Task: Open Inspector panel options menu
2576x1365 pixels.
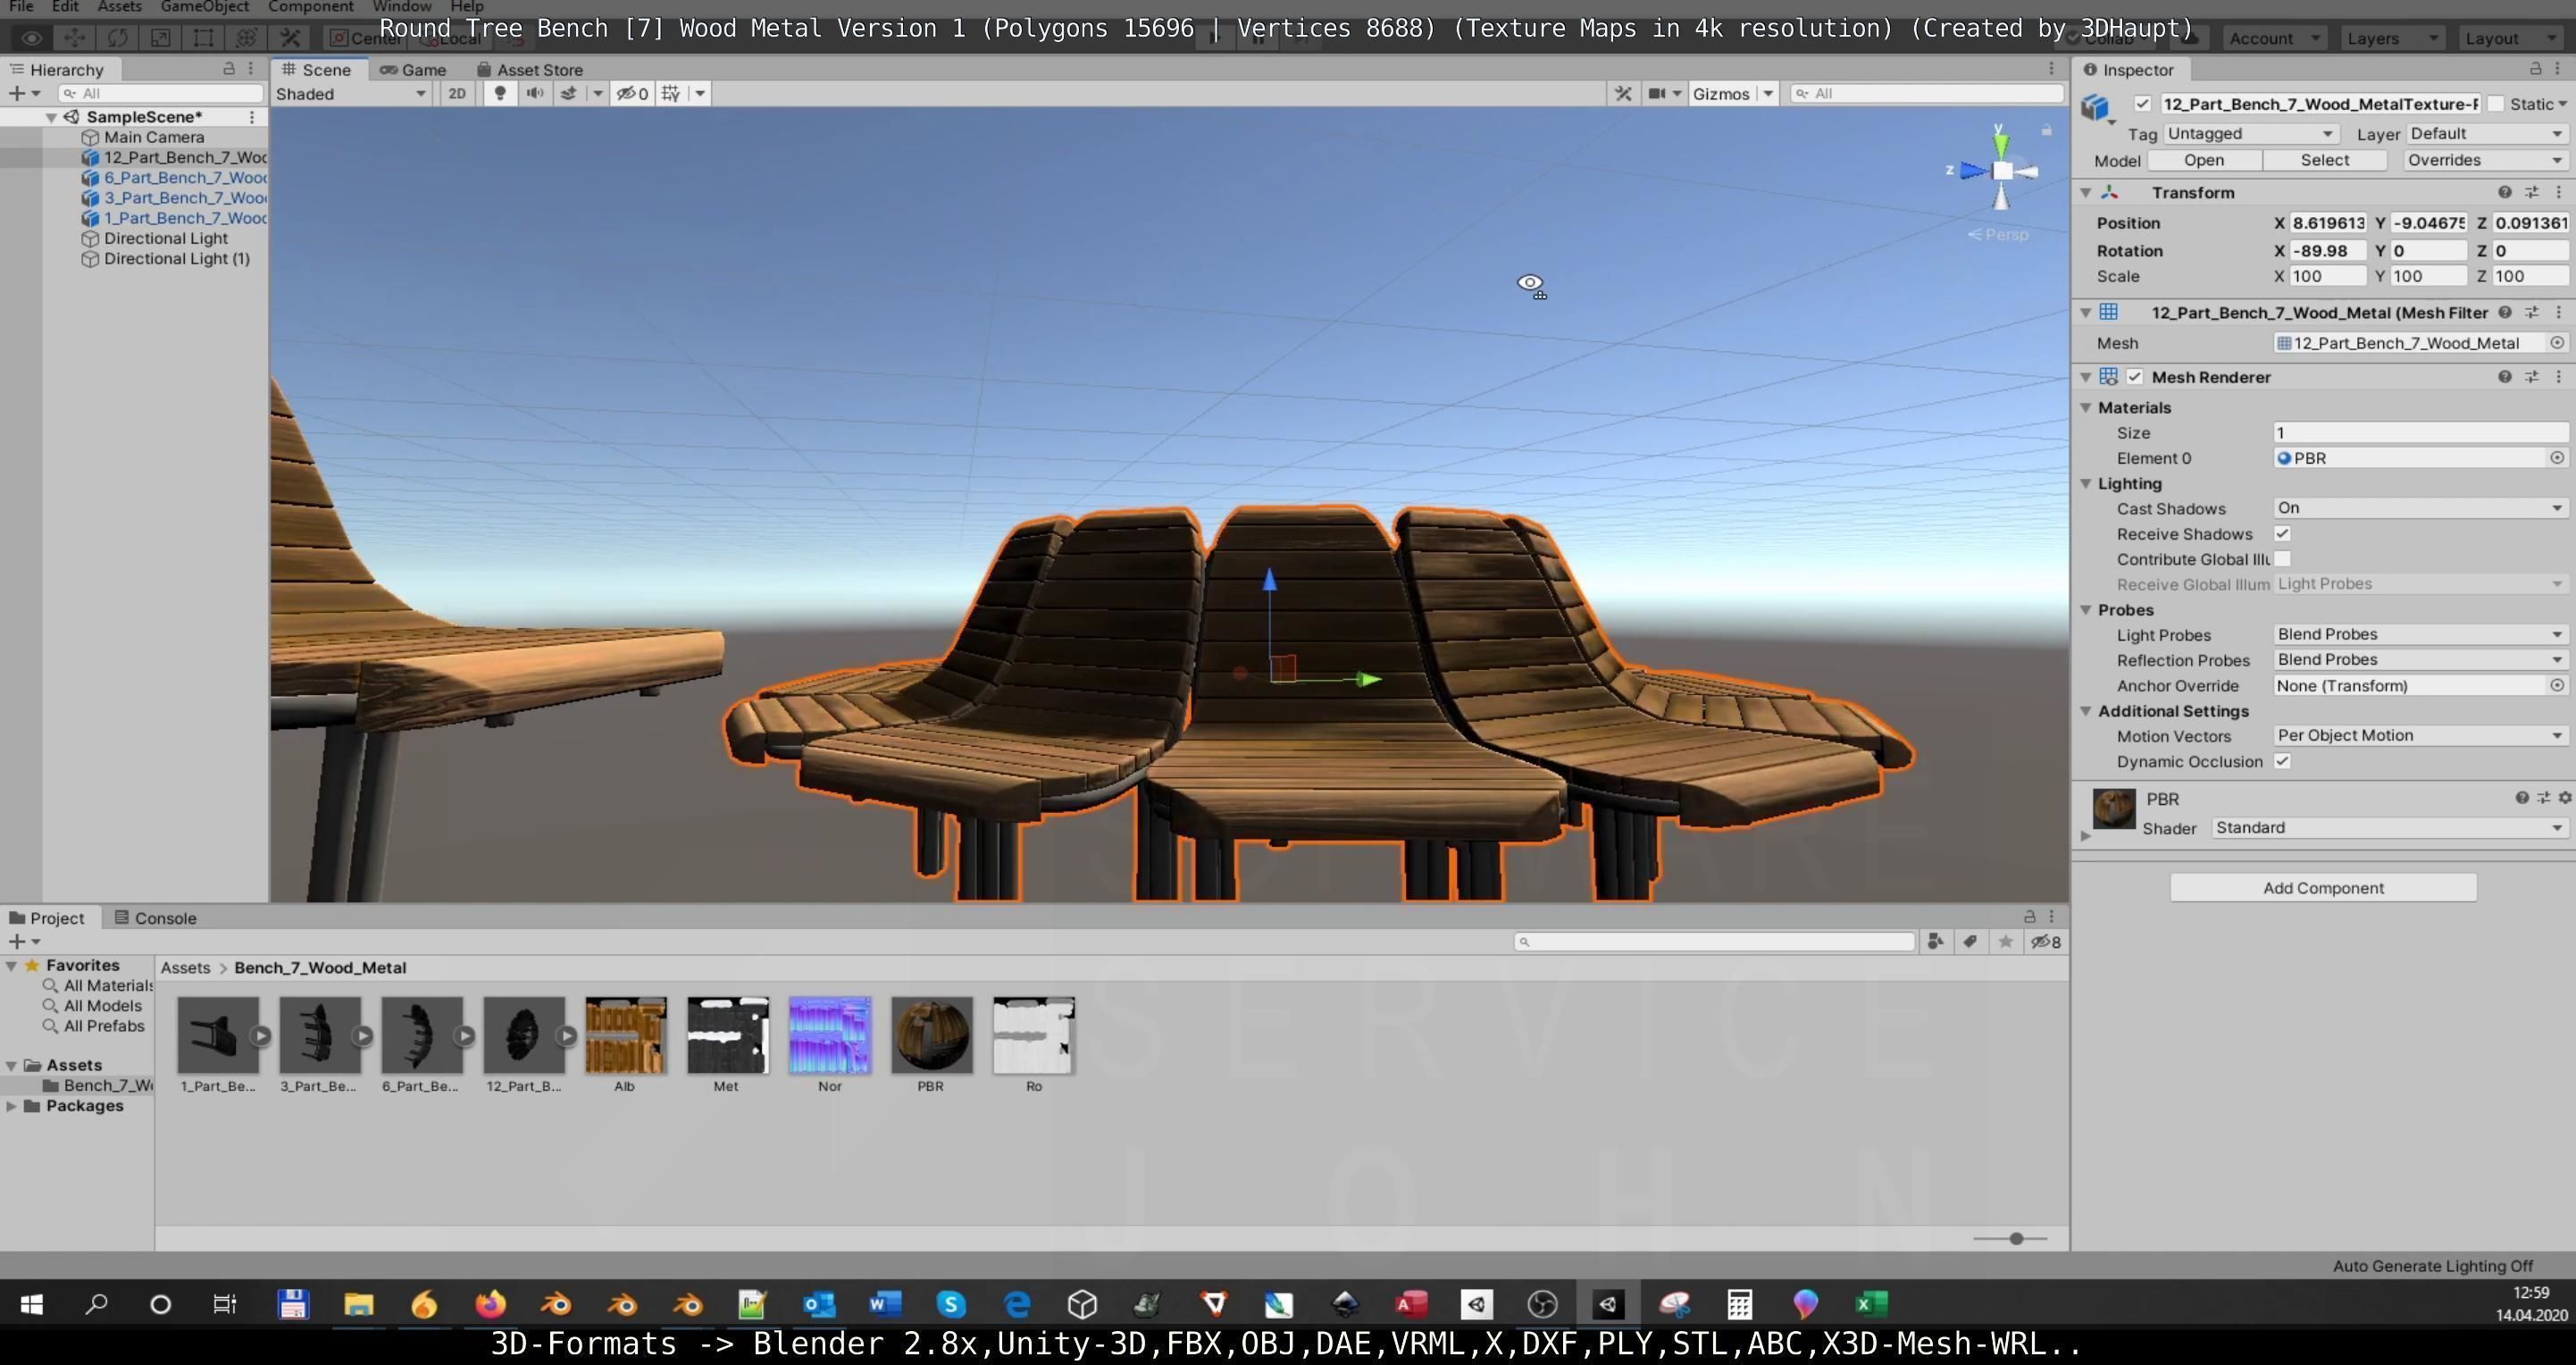Action: point(2559,69)
